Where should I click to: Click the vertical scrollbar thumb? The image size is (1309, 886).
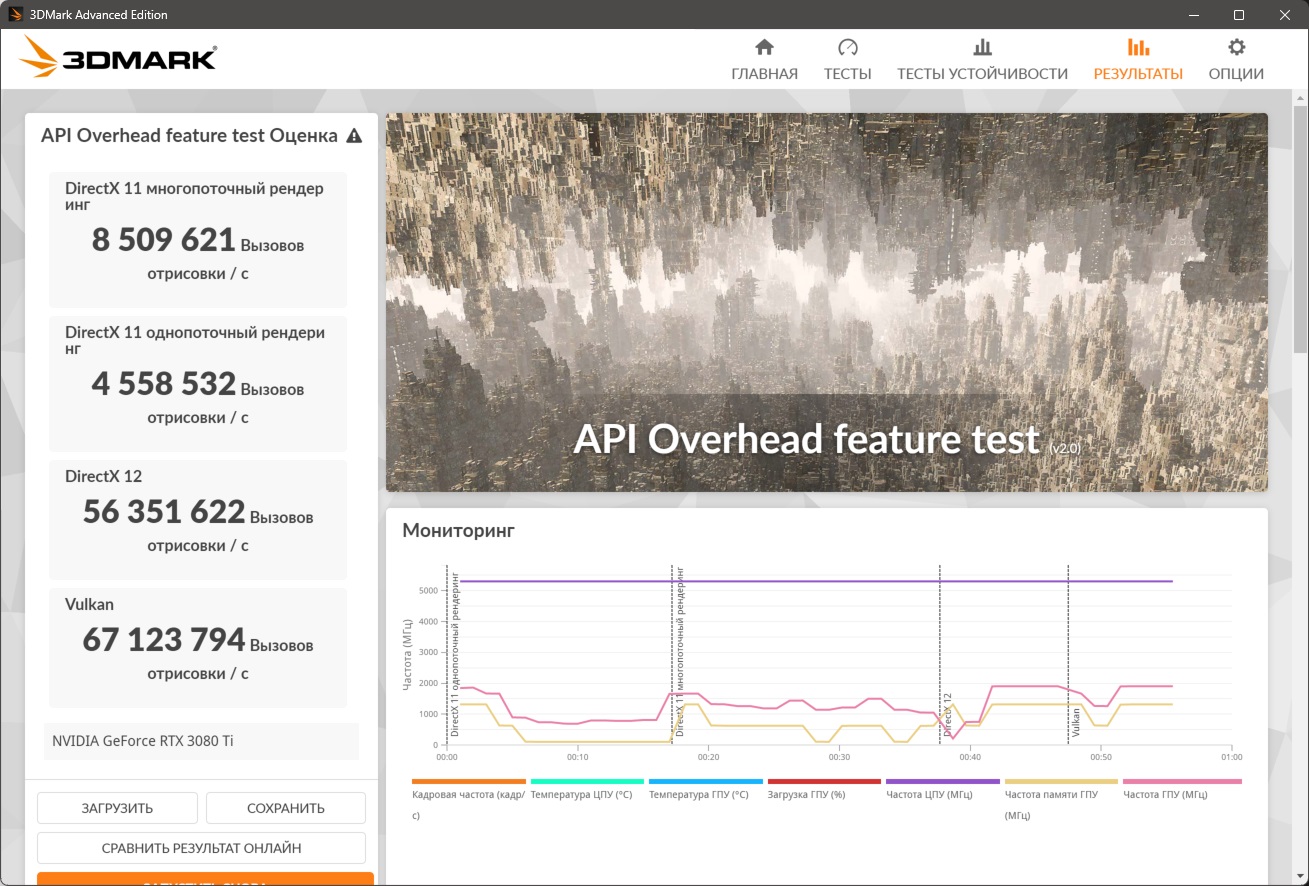(1300, 227)
